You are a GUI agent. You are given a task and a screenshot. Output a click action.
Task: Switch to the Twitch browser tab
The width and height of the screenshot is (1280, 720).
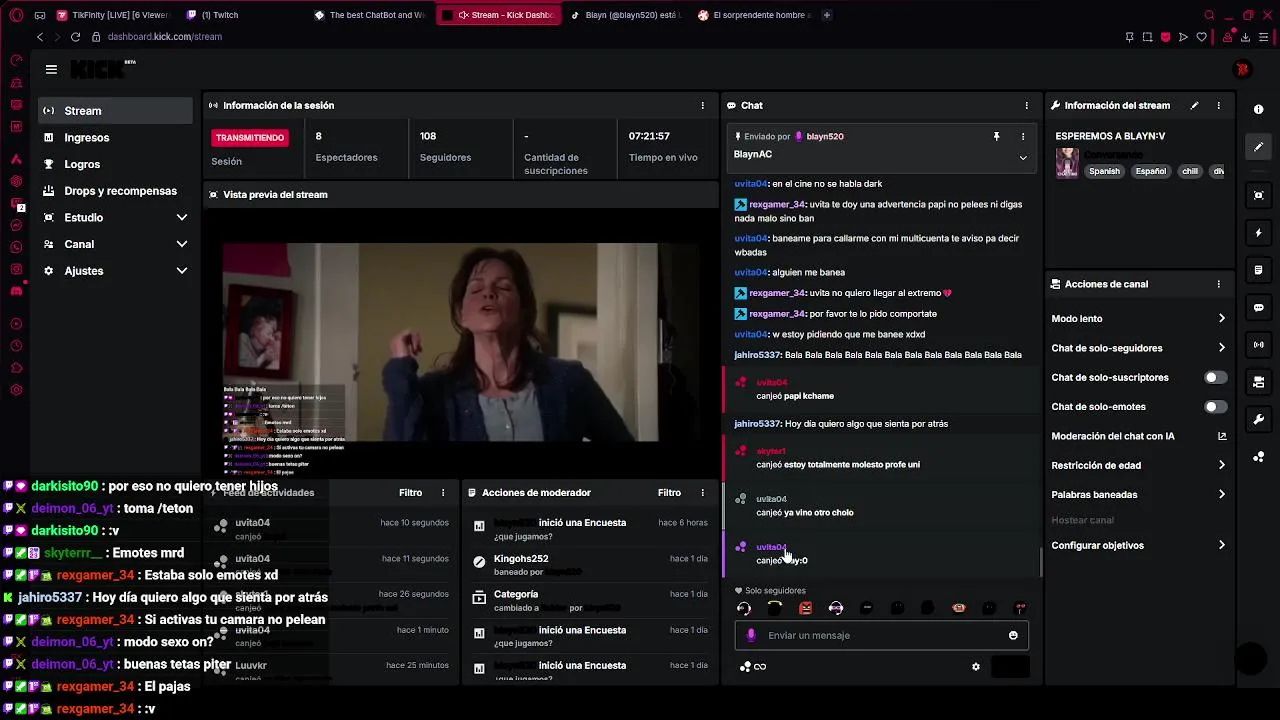click(218, 15)
